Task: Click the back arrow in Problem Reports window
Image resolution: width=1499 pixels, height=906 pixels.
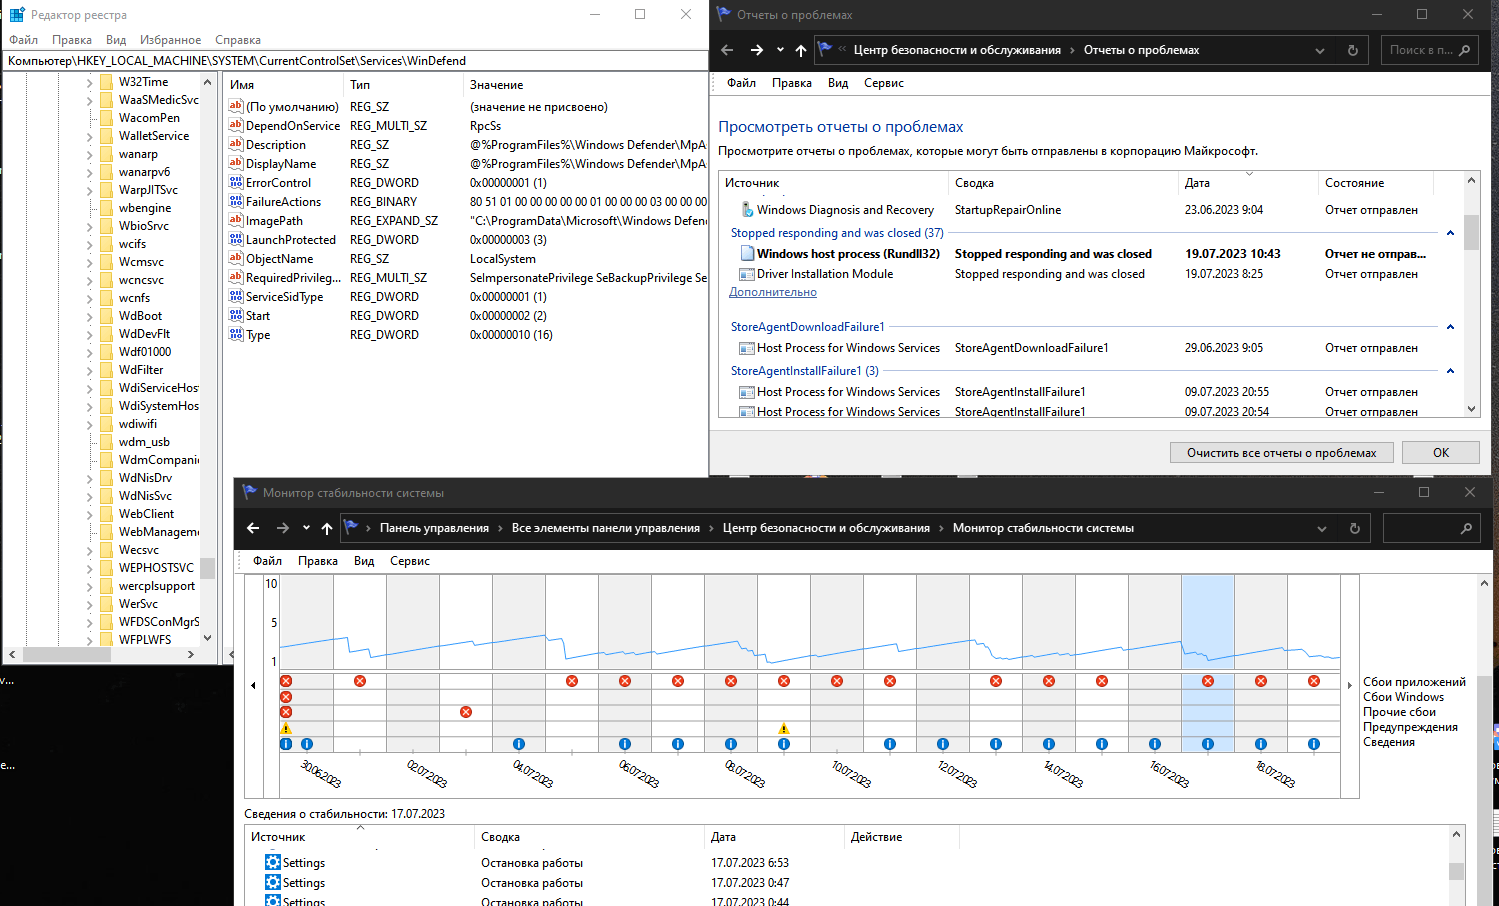Action: [727, 50]
